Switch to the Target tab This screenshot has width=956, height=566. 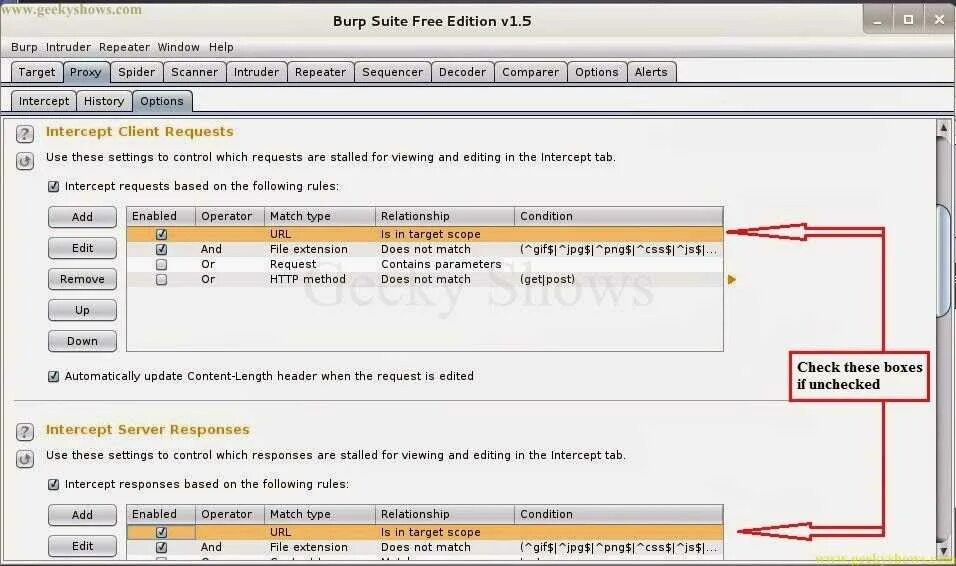click(x=37, y=72)
